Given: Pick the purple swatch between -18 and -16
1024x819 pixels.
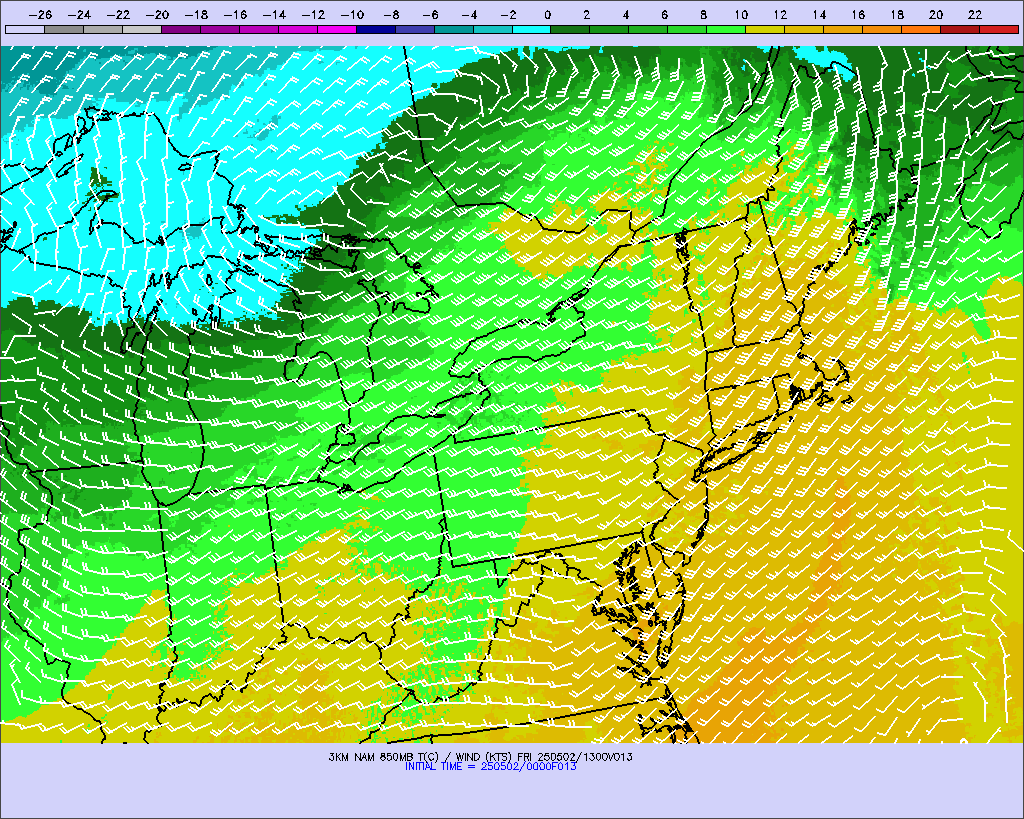Looking at the screenshot, I should [220, 29].
